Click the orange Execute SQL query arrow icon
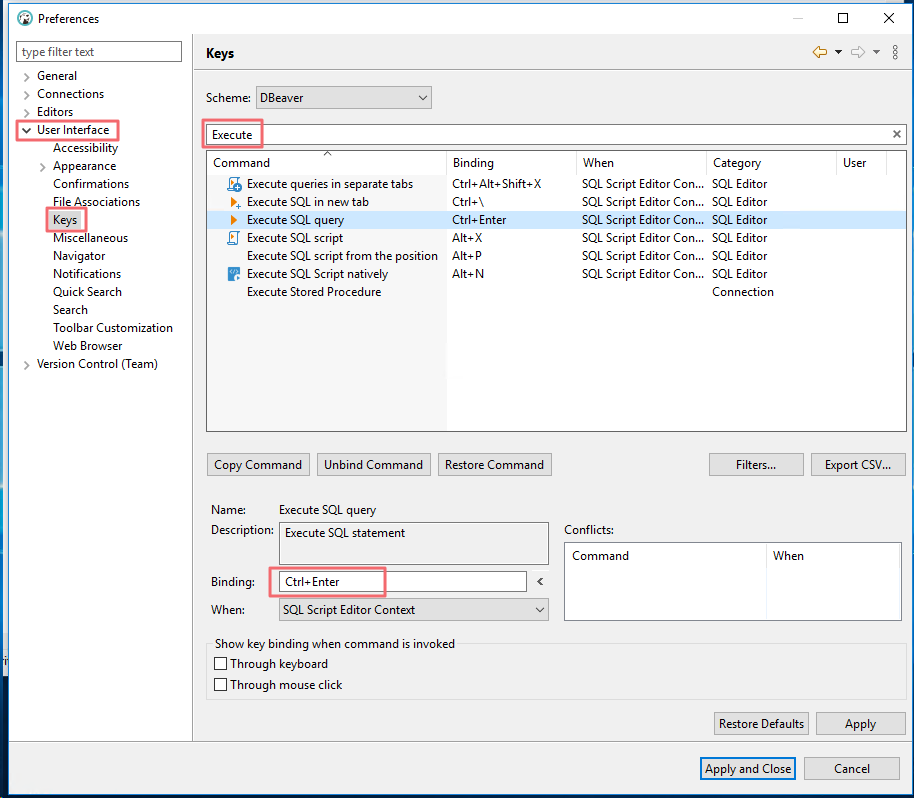 tap(232, 219)
